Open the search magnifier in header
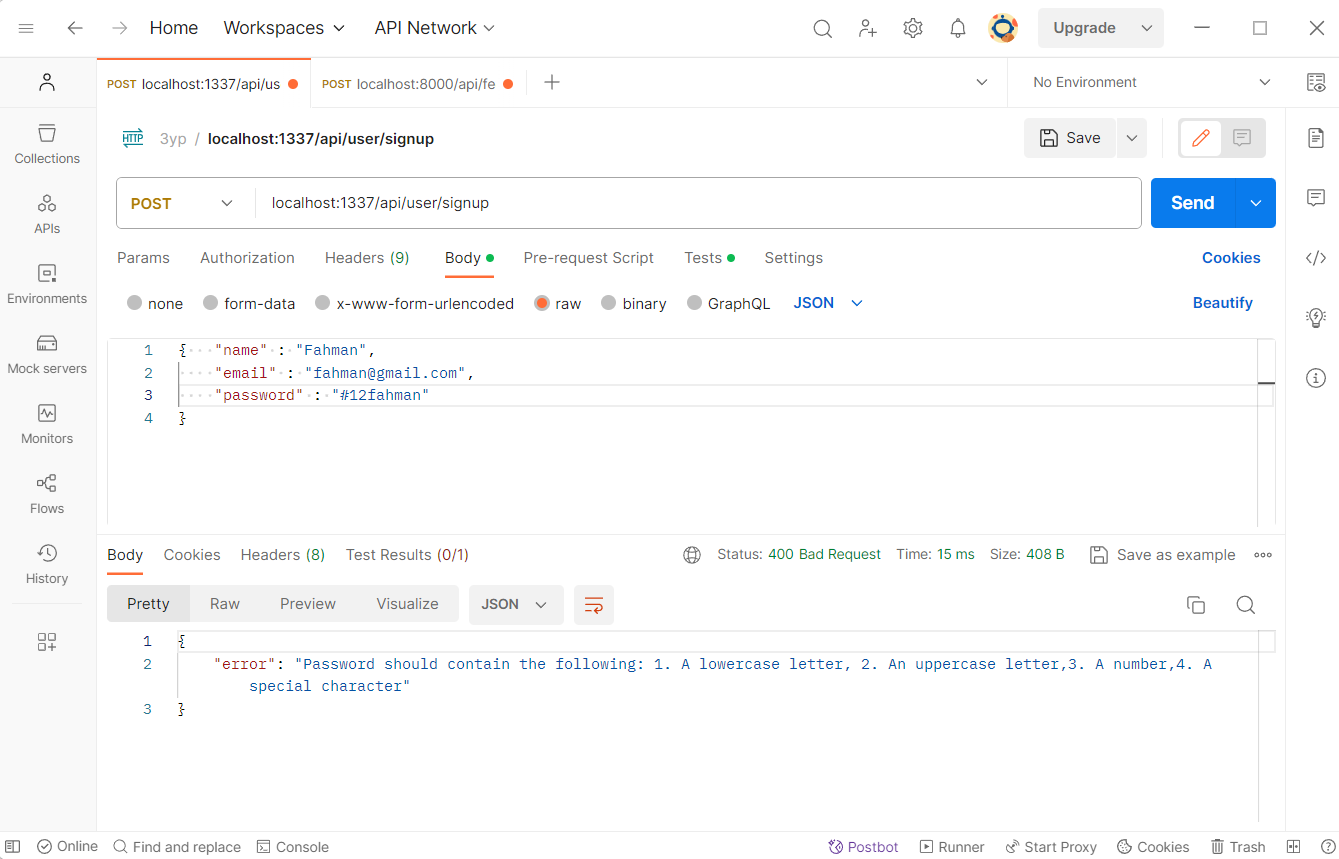This screenshot has width=1339, height=859. 822,29
